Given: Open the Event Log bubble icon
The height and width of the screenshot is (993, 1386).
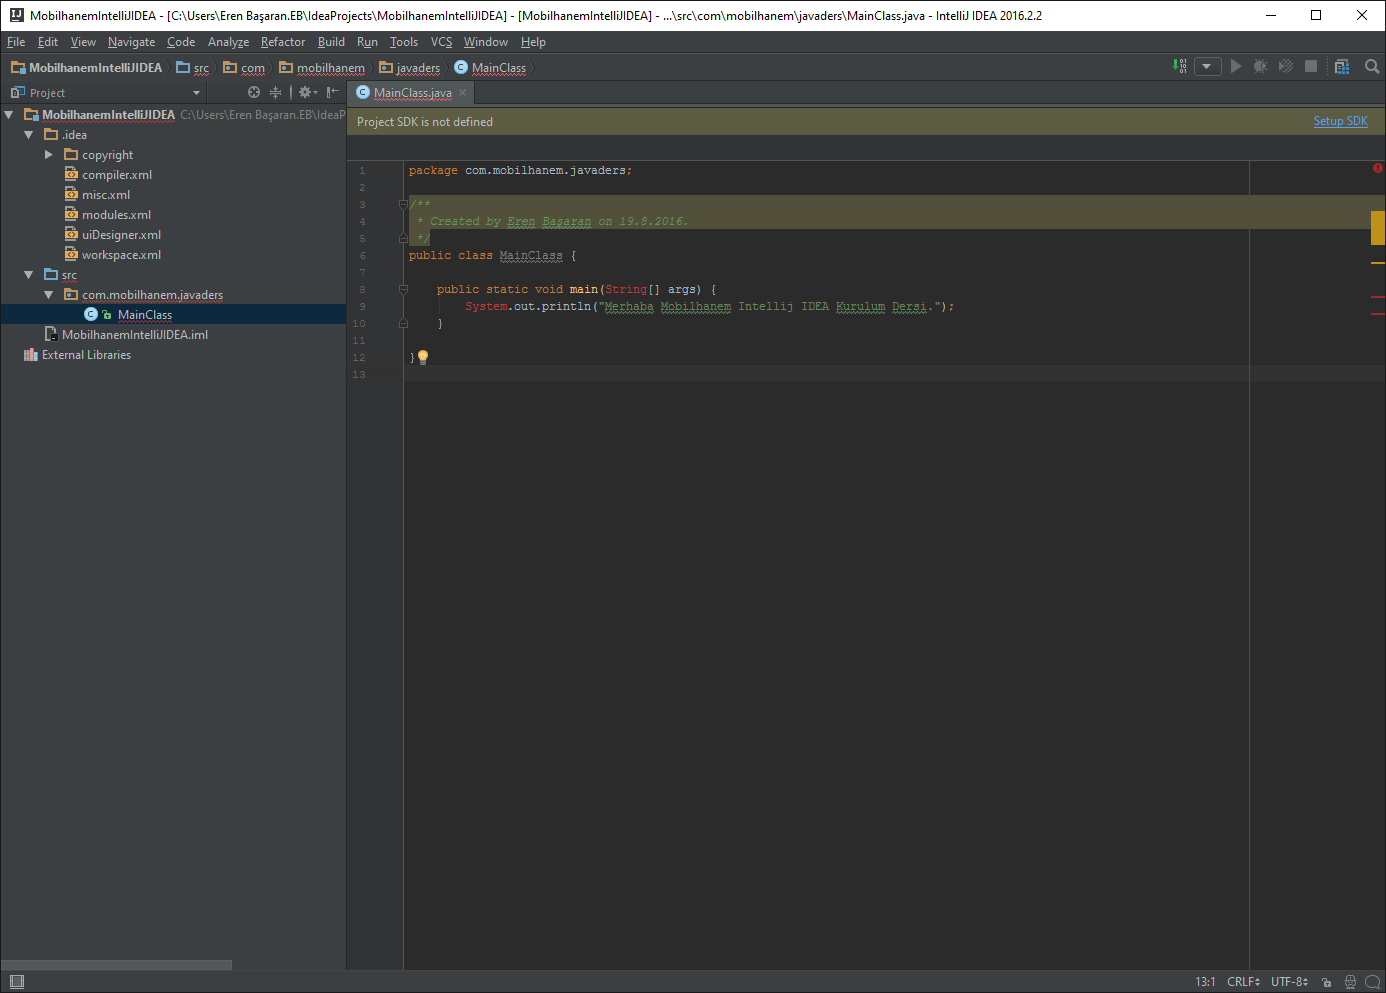Looking at the screenshot, I should click(1372, 982).
